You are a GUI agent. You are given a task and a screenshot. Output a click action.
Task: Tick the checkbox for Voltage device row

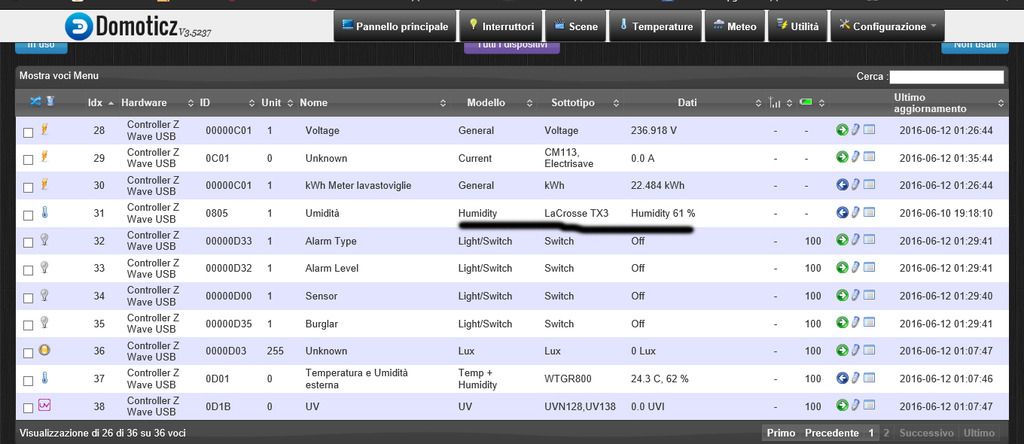pos(28,131)
